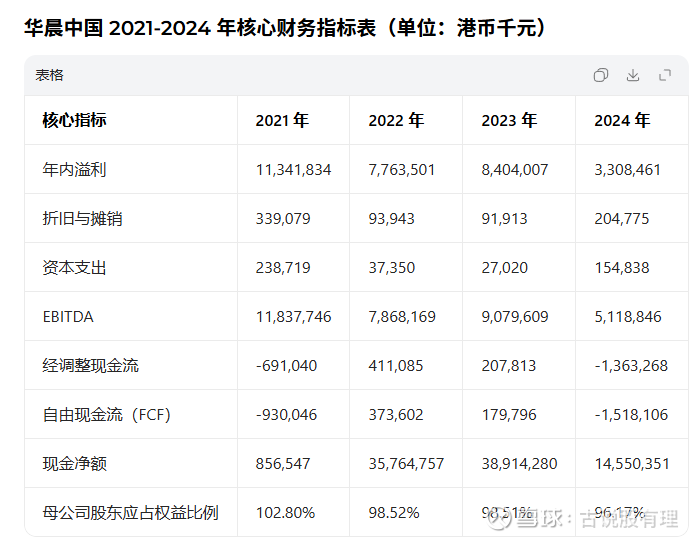
Task: Select the 表格 label in the table header
Action: pos(49,75)
